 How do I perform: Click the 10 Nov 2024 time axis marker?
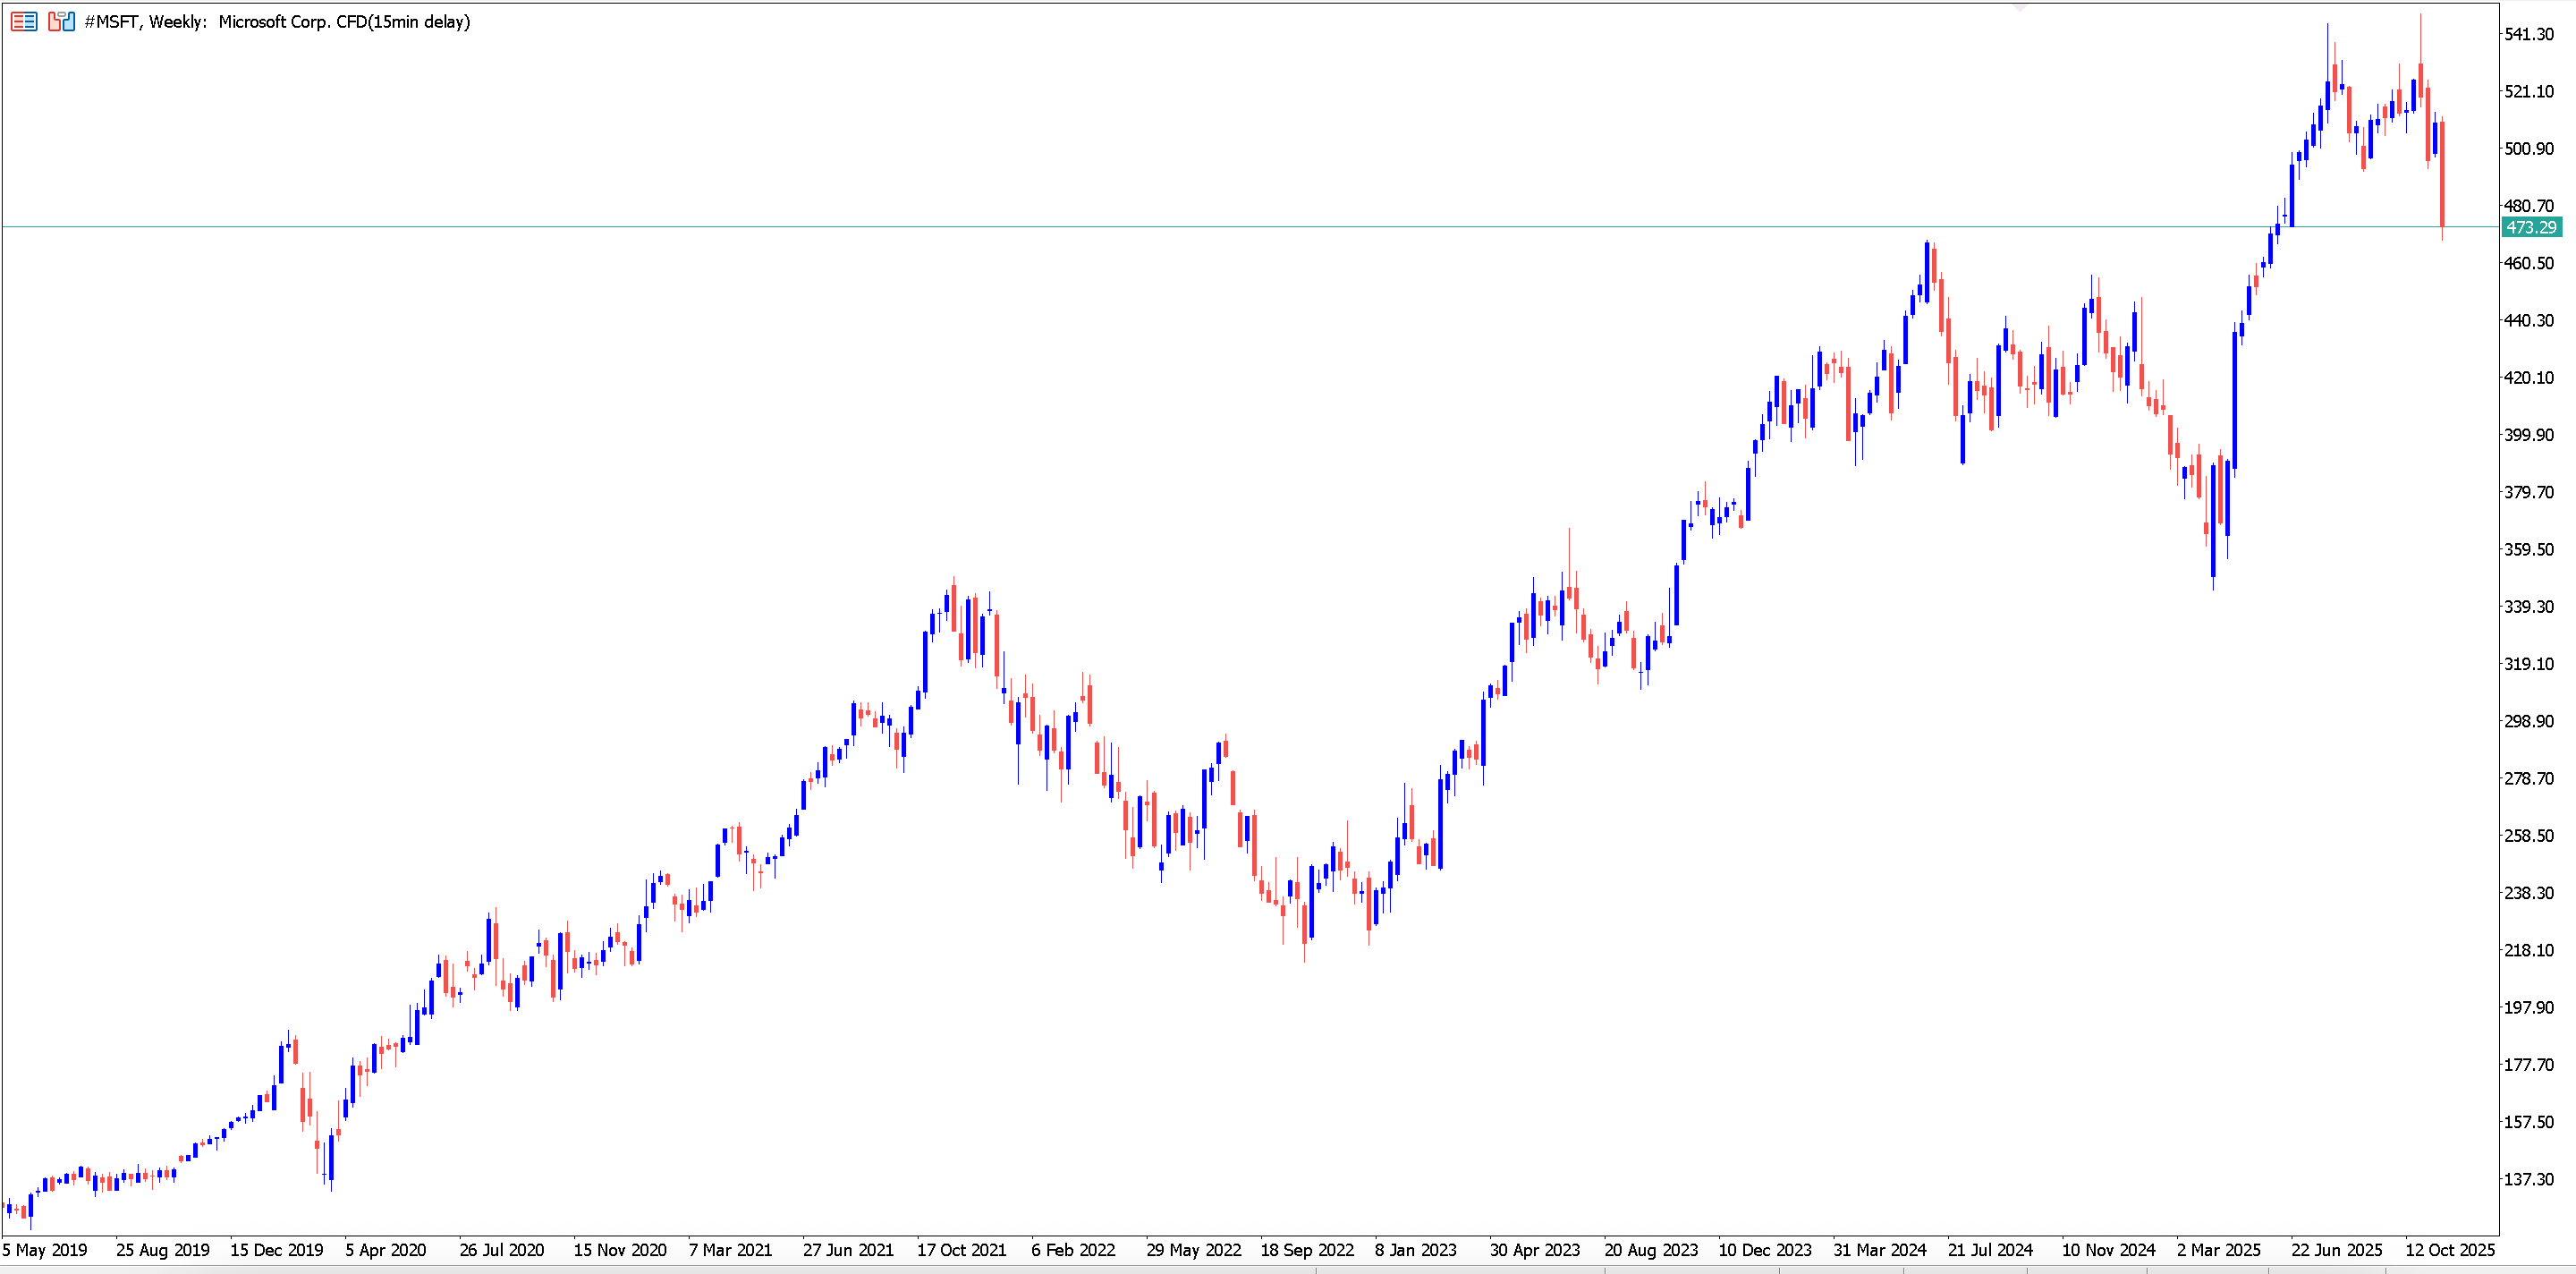click(2109, 1250)
